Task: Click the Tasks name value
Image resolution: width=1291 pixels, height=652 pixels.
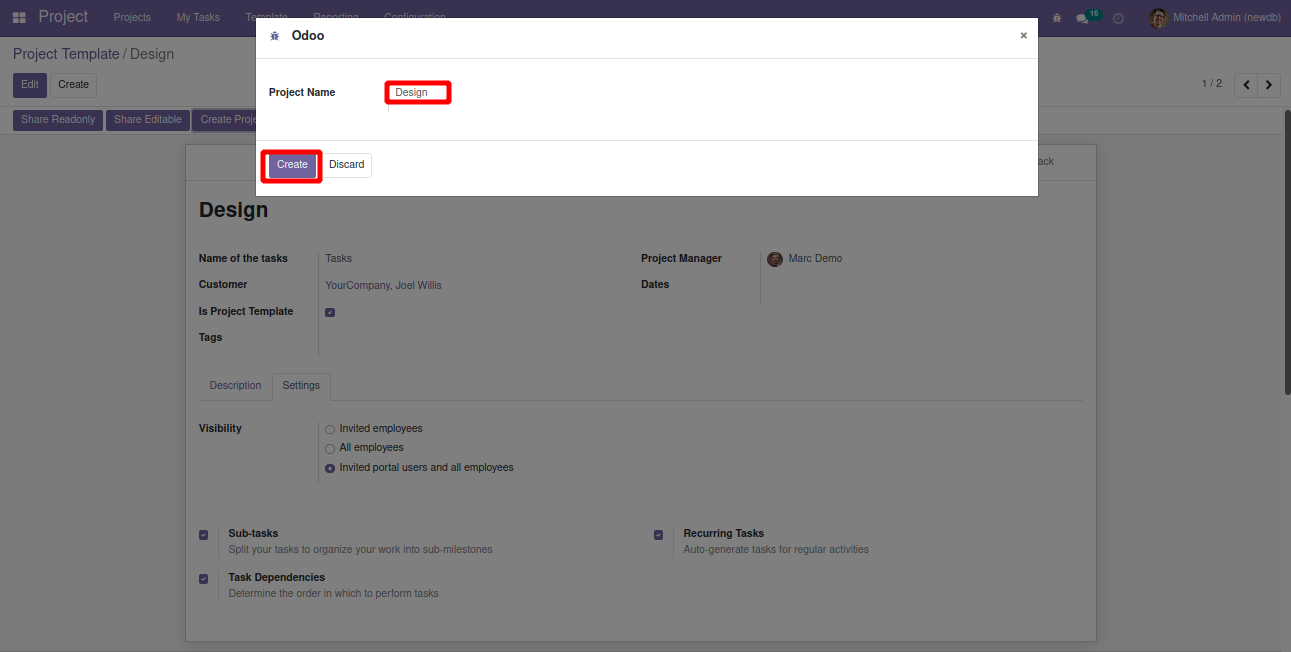Action: 339,259
